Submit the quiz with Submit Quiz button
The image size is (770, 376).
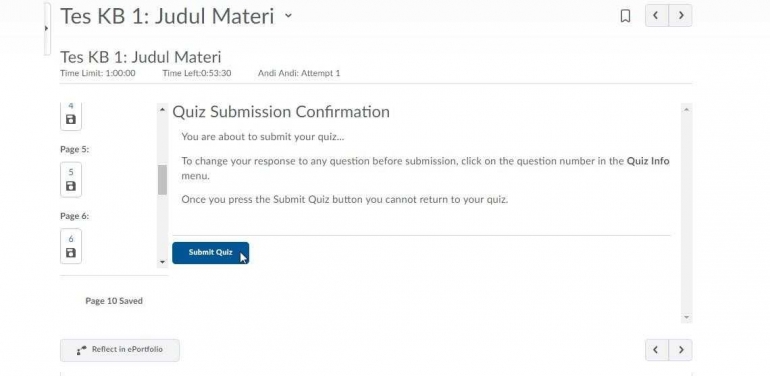point(210,253)
